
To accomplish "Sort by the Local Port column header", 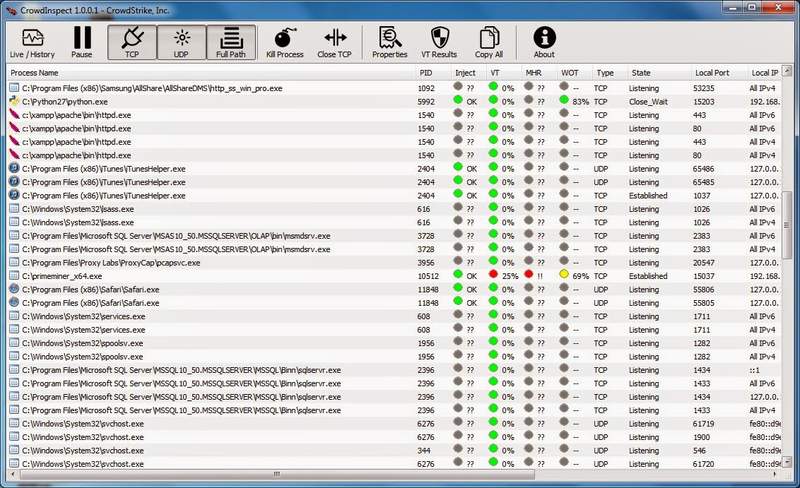I will 719,72.
